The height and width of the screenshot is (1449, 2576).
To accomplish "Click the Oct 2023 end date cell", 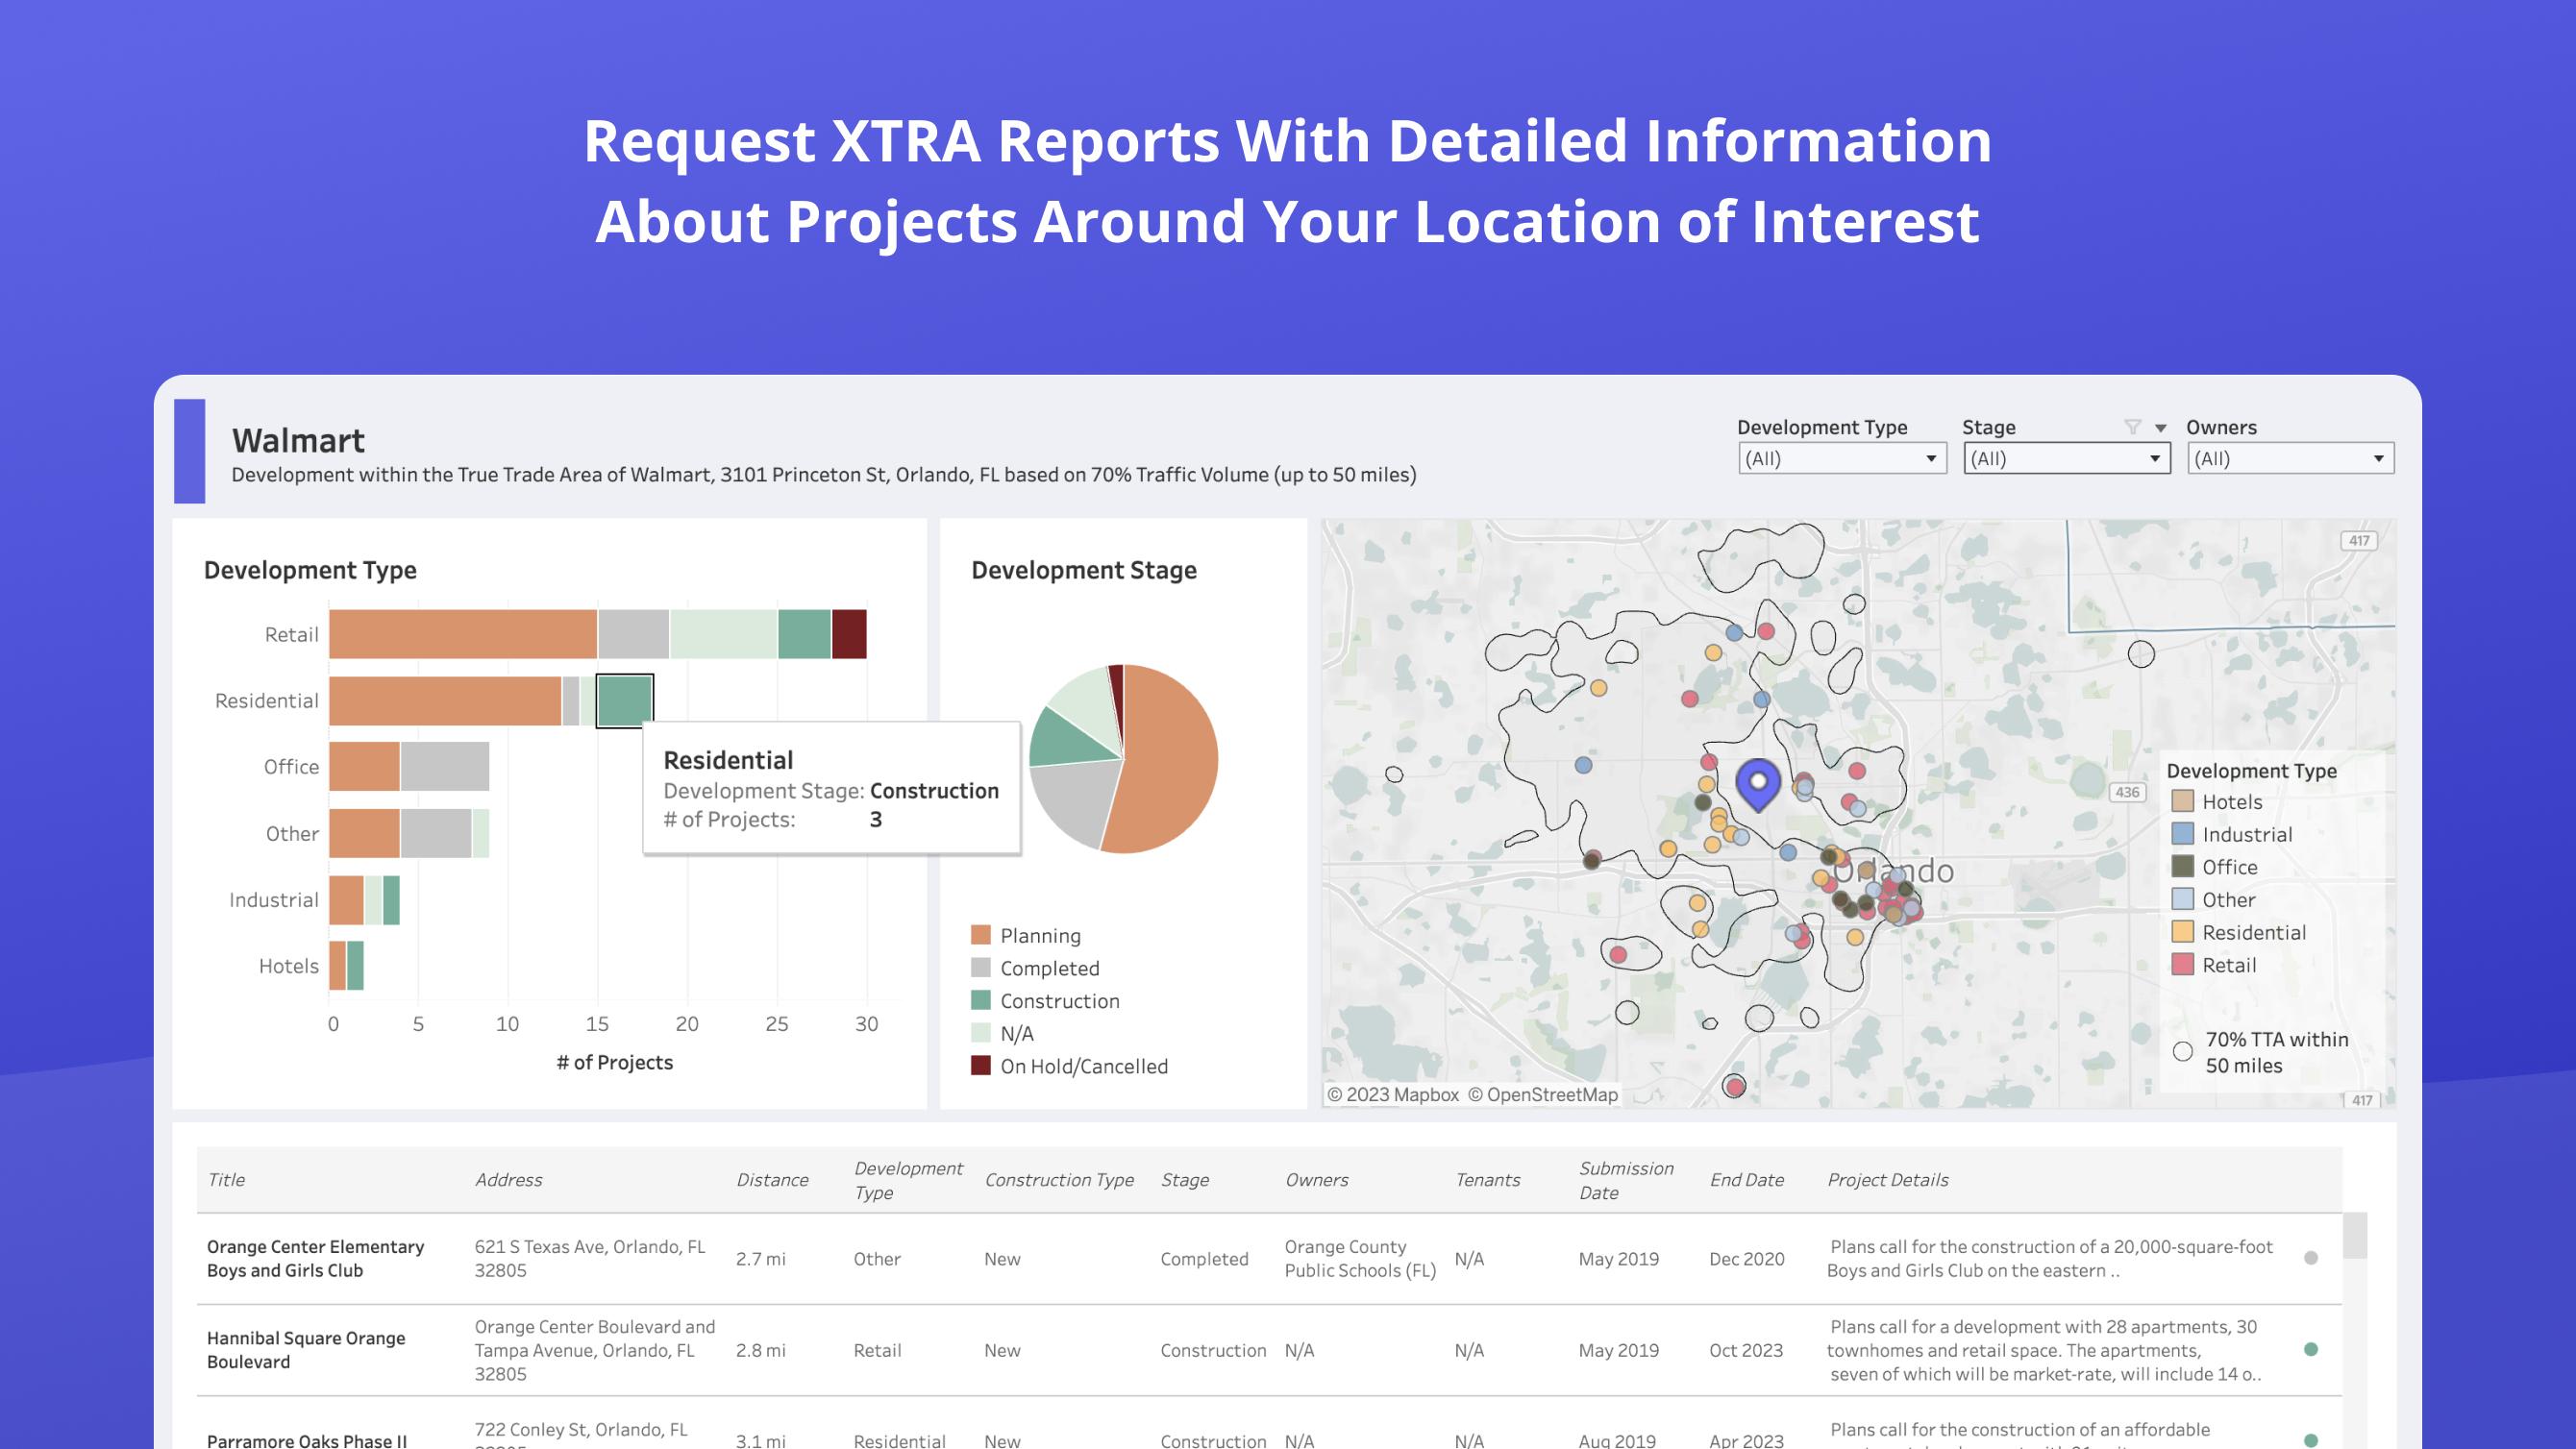I will [1746, 1350].
